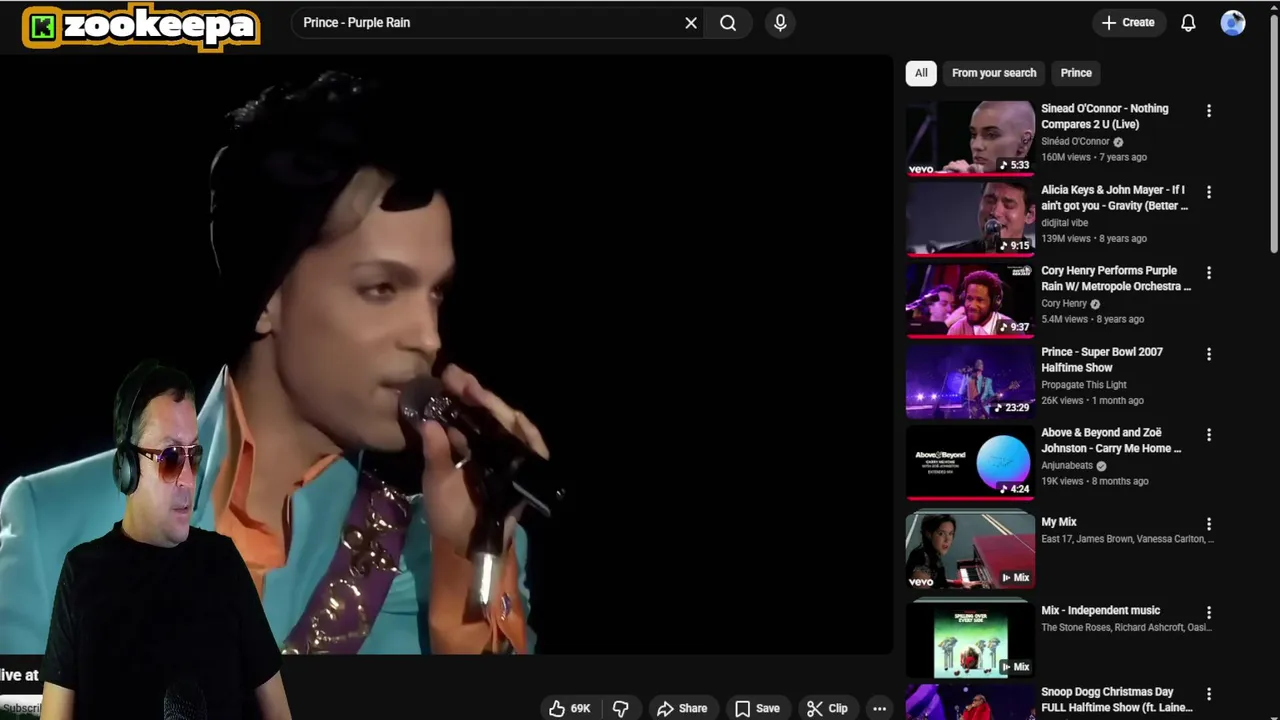Open thumbnail of Cory Henry Purple Rain video
Image resolution: width=1280 pixels, height=720 pixels.
[970, 300]
